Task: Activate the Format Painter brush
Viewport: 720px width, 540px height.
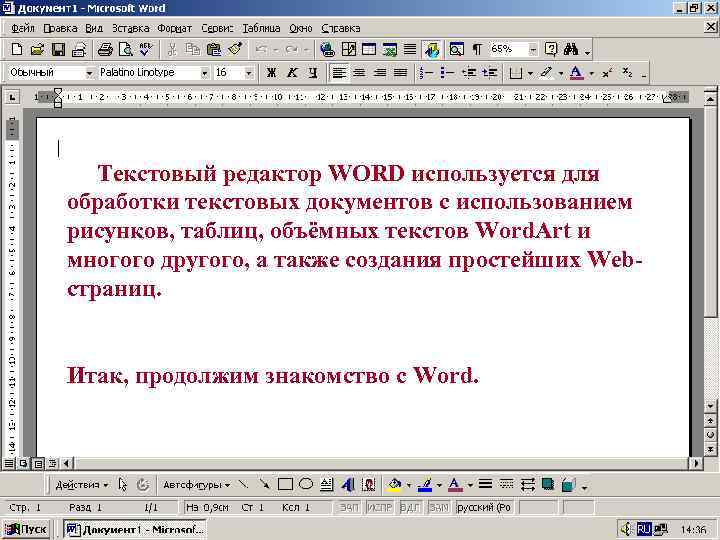Action: point(235,49)
